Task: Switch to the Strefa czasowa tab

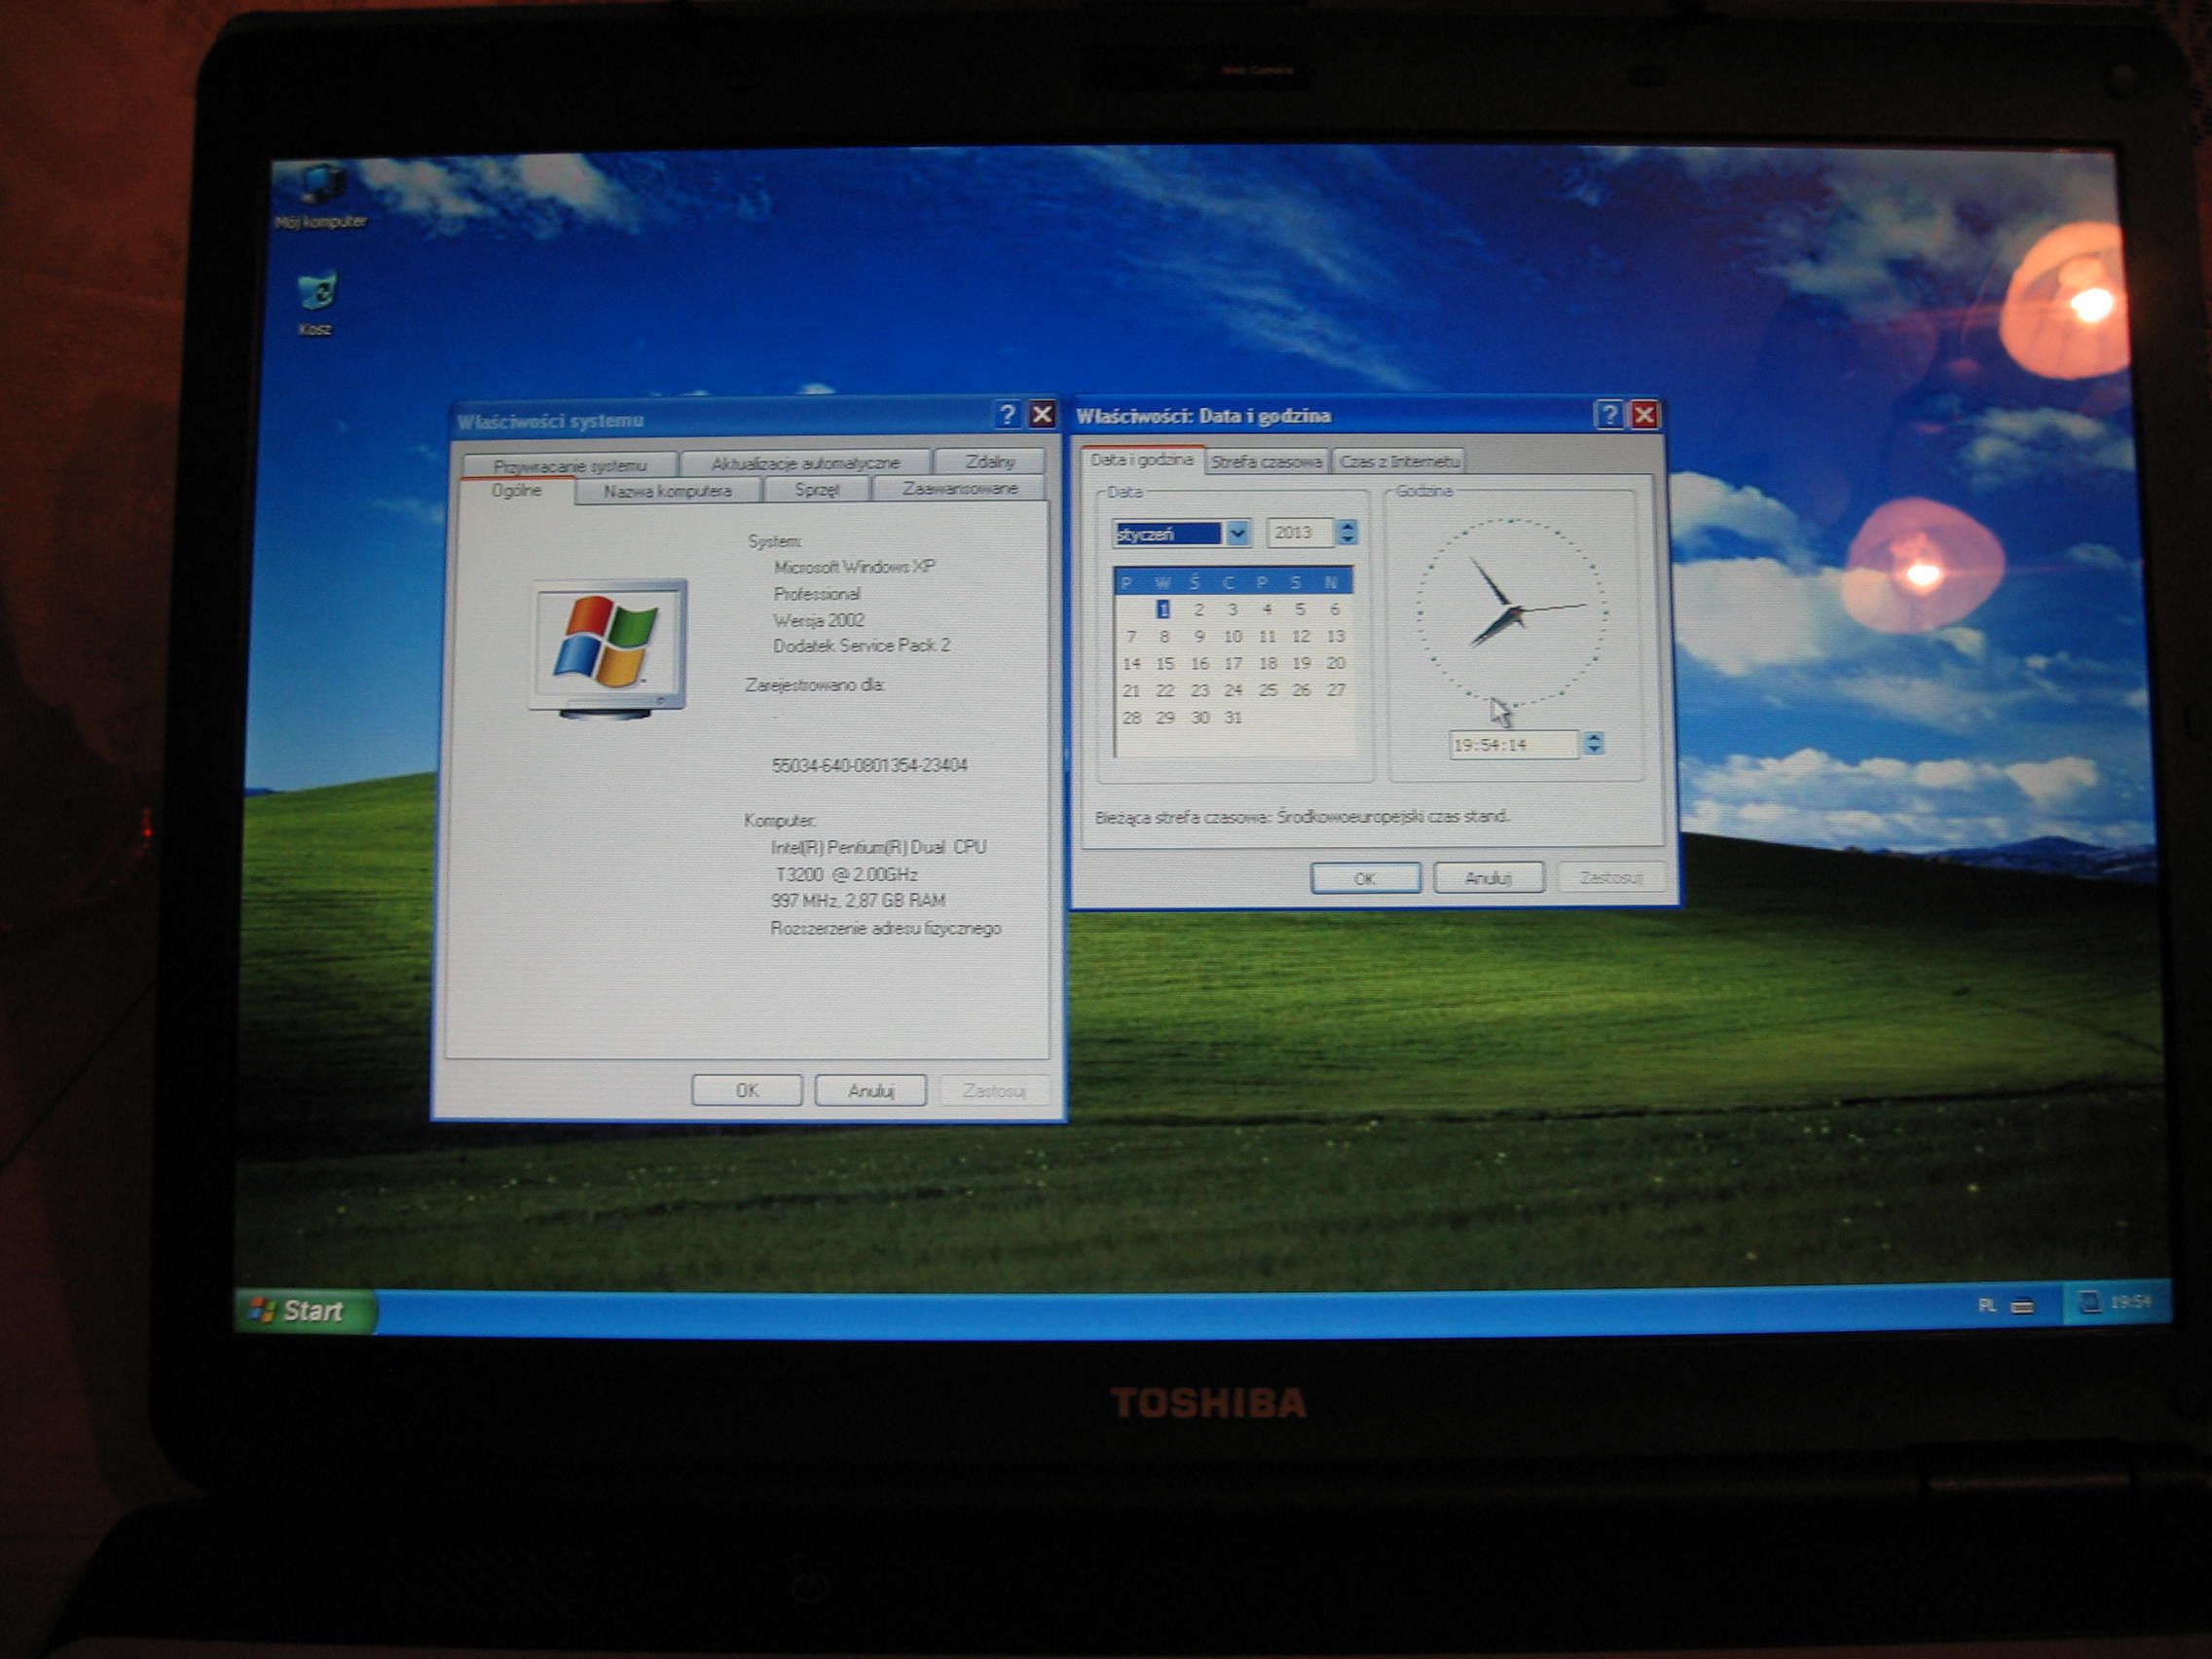Action: tap(1266, 461)
